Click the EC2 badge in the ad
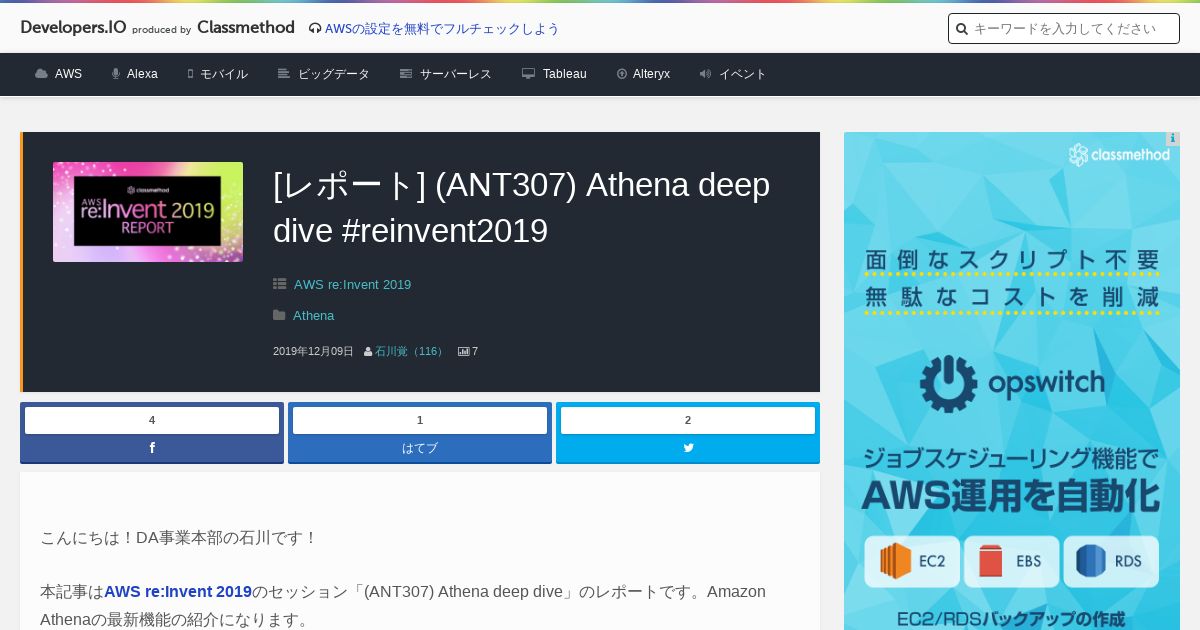 click(x=913, y=562)
